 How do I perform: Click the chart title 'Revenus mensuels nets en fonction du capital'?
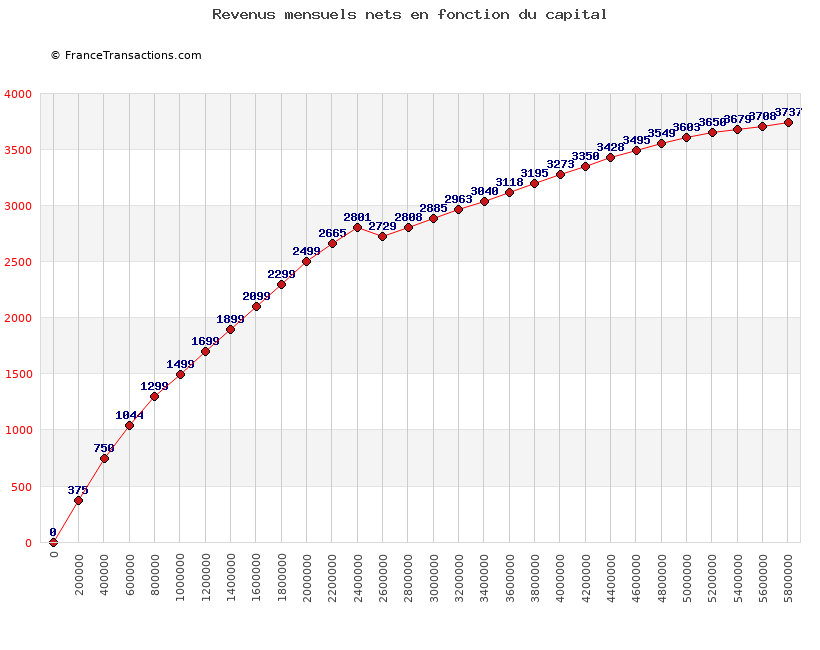[409, 15]
